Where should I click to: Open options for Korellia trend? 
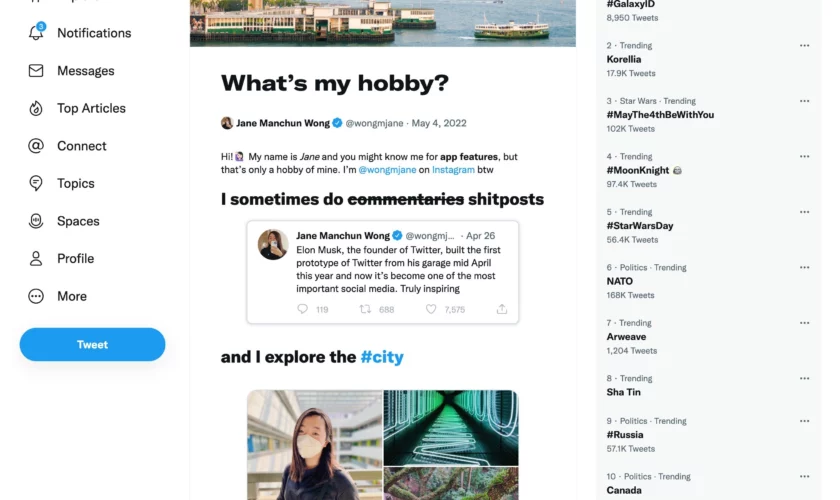pyautogui.click(x=804, y=46)
